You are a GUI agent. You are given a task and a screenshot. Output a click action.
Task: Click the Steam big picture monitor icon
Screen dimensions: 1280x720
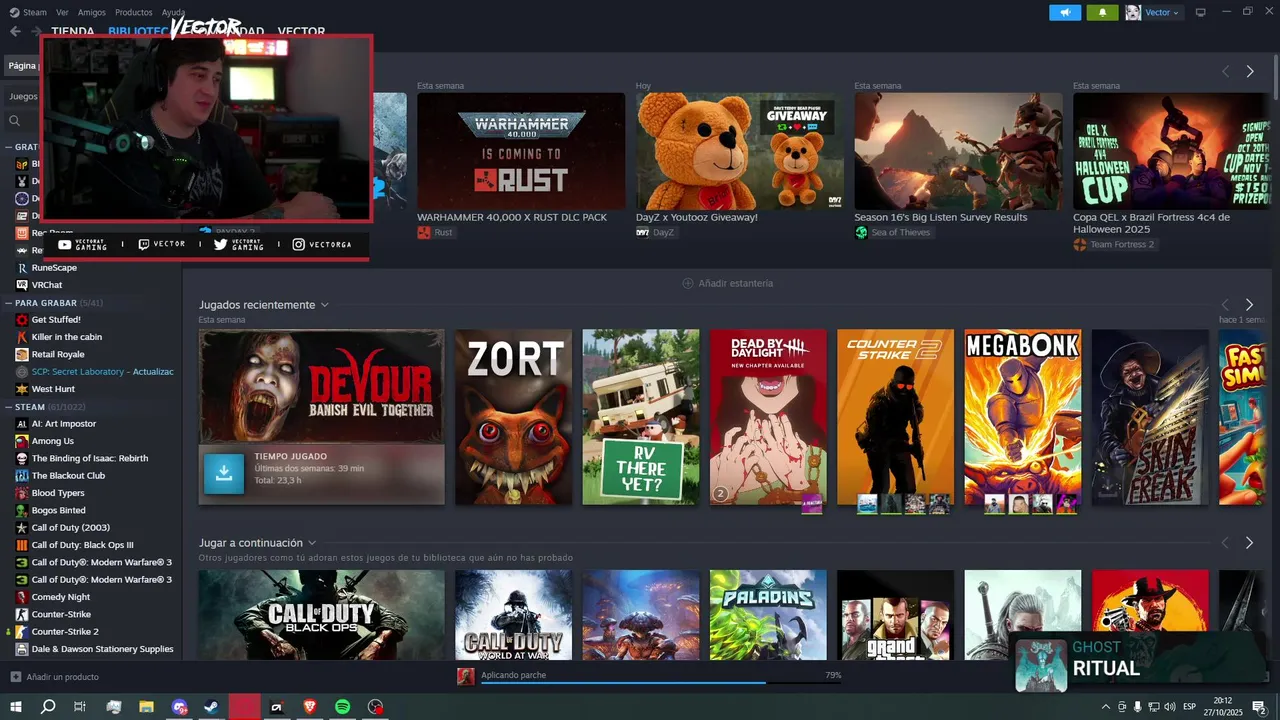tap(1200, 12)
